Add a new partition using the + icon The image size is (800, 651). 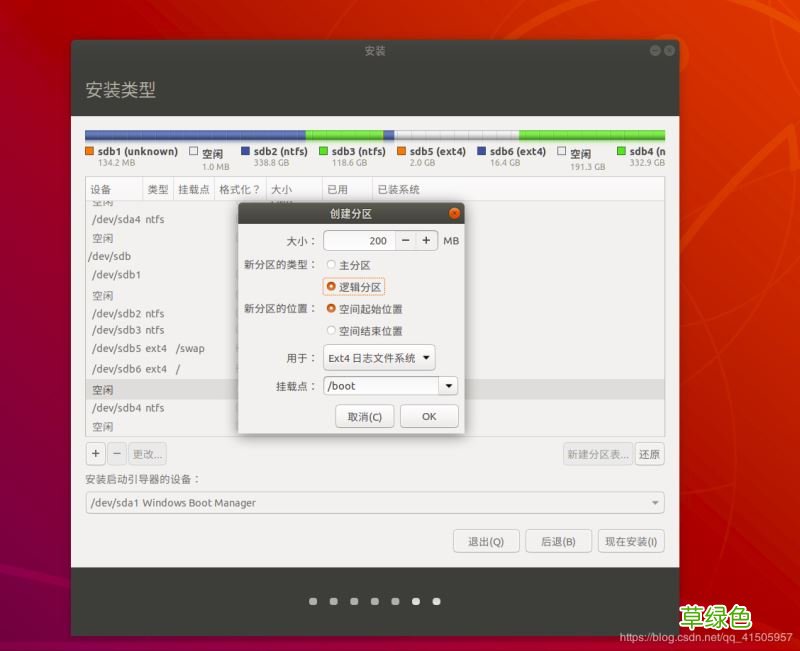click(x=95, y=453)
